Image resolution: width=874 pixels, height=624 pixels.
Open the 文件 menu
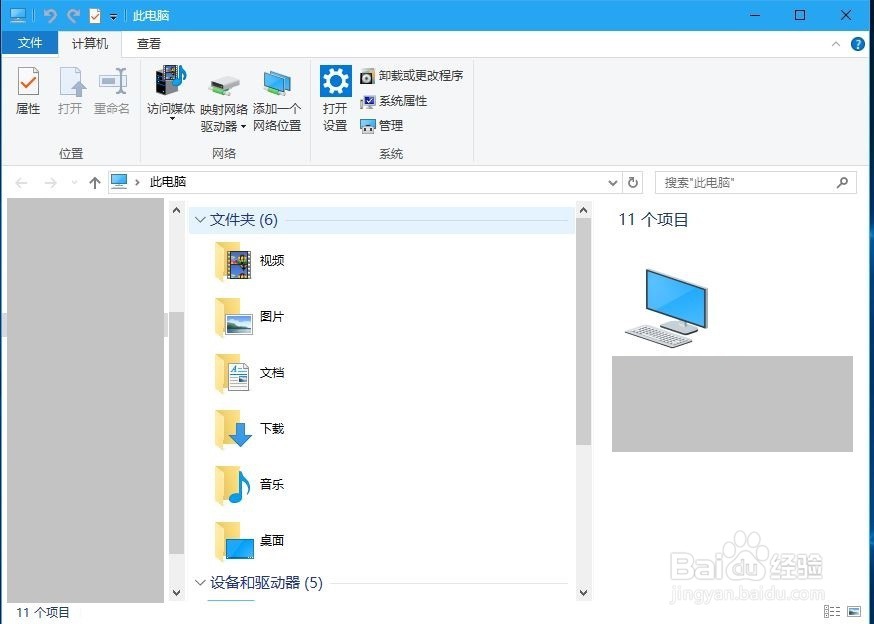31,43
